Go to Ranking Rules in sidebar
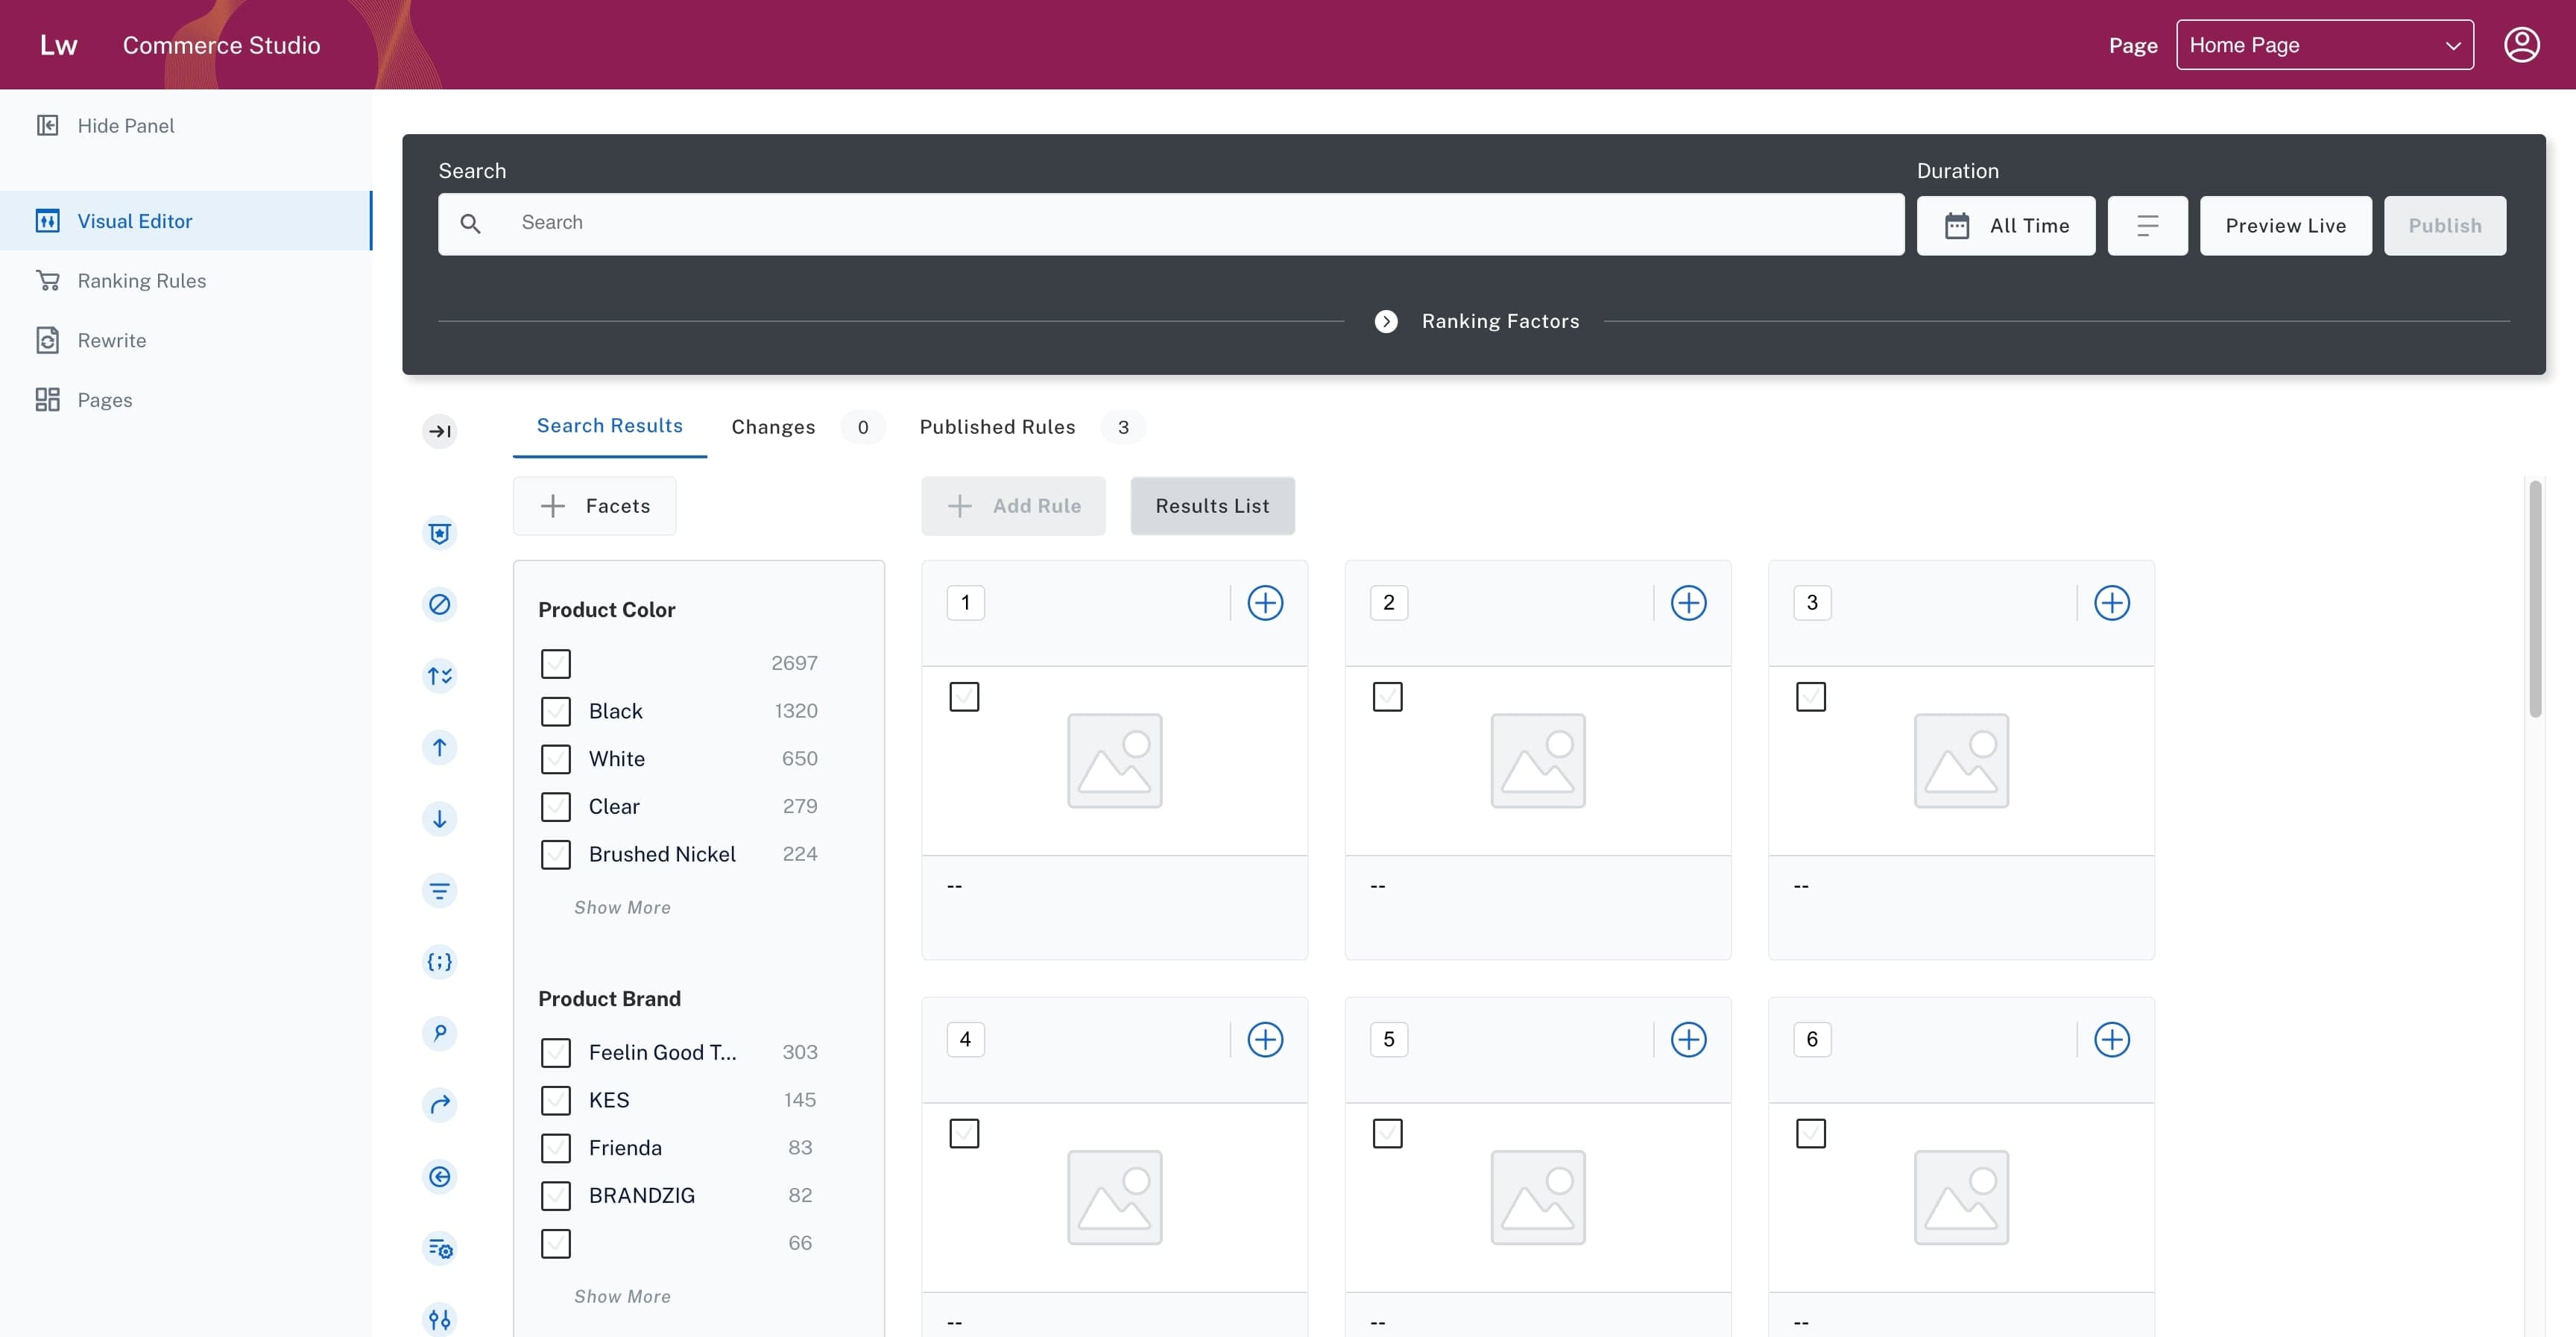Viewport: 2576px width, 1337px height. (x=142, y=281)
